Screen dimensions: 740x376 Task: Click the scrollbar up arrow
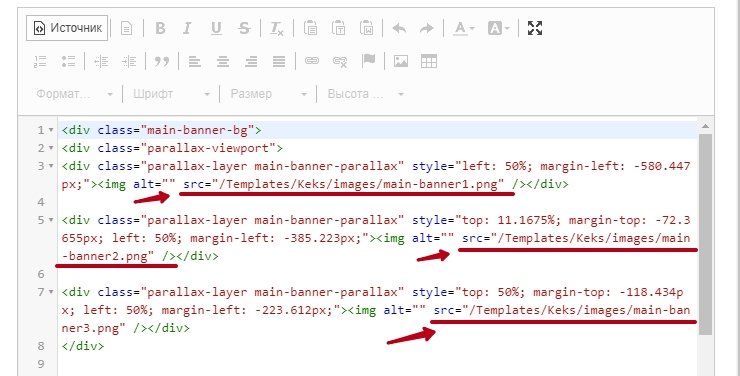click(x=705, y=126)
